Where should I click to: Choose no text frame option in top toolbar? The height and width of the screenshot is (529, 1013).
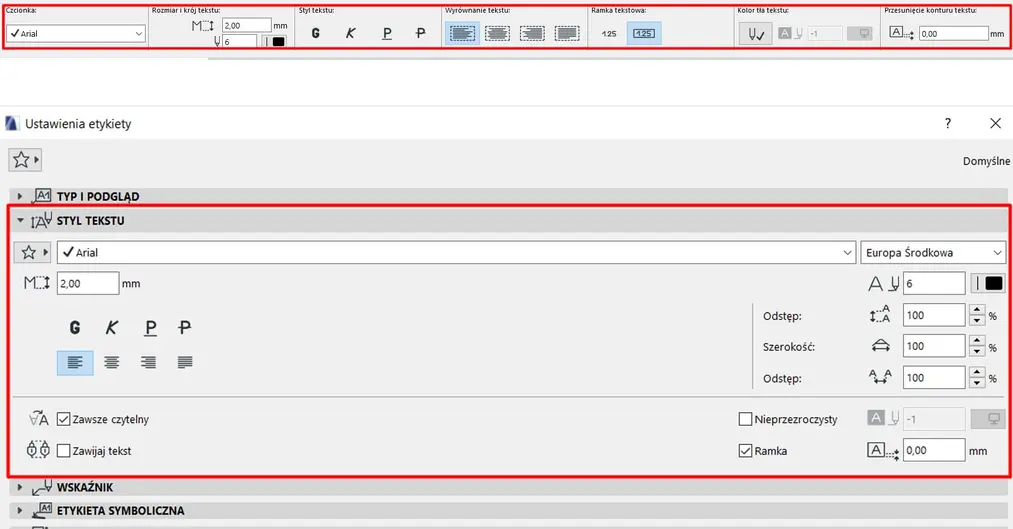click(609, 34)
